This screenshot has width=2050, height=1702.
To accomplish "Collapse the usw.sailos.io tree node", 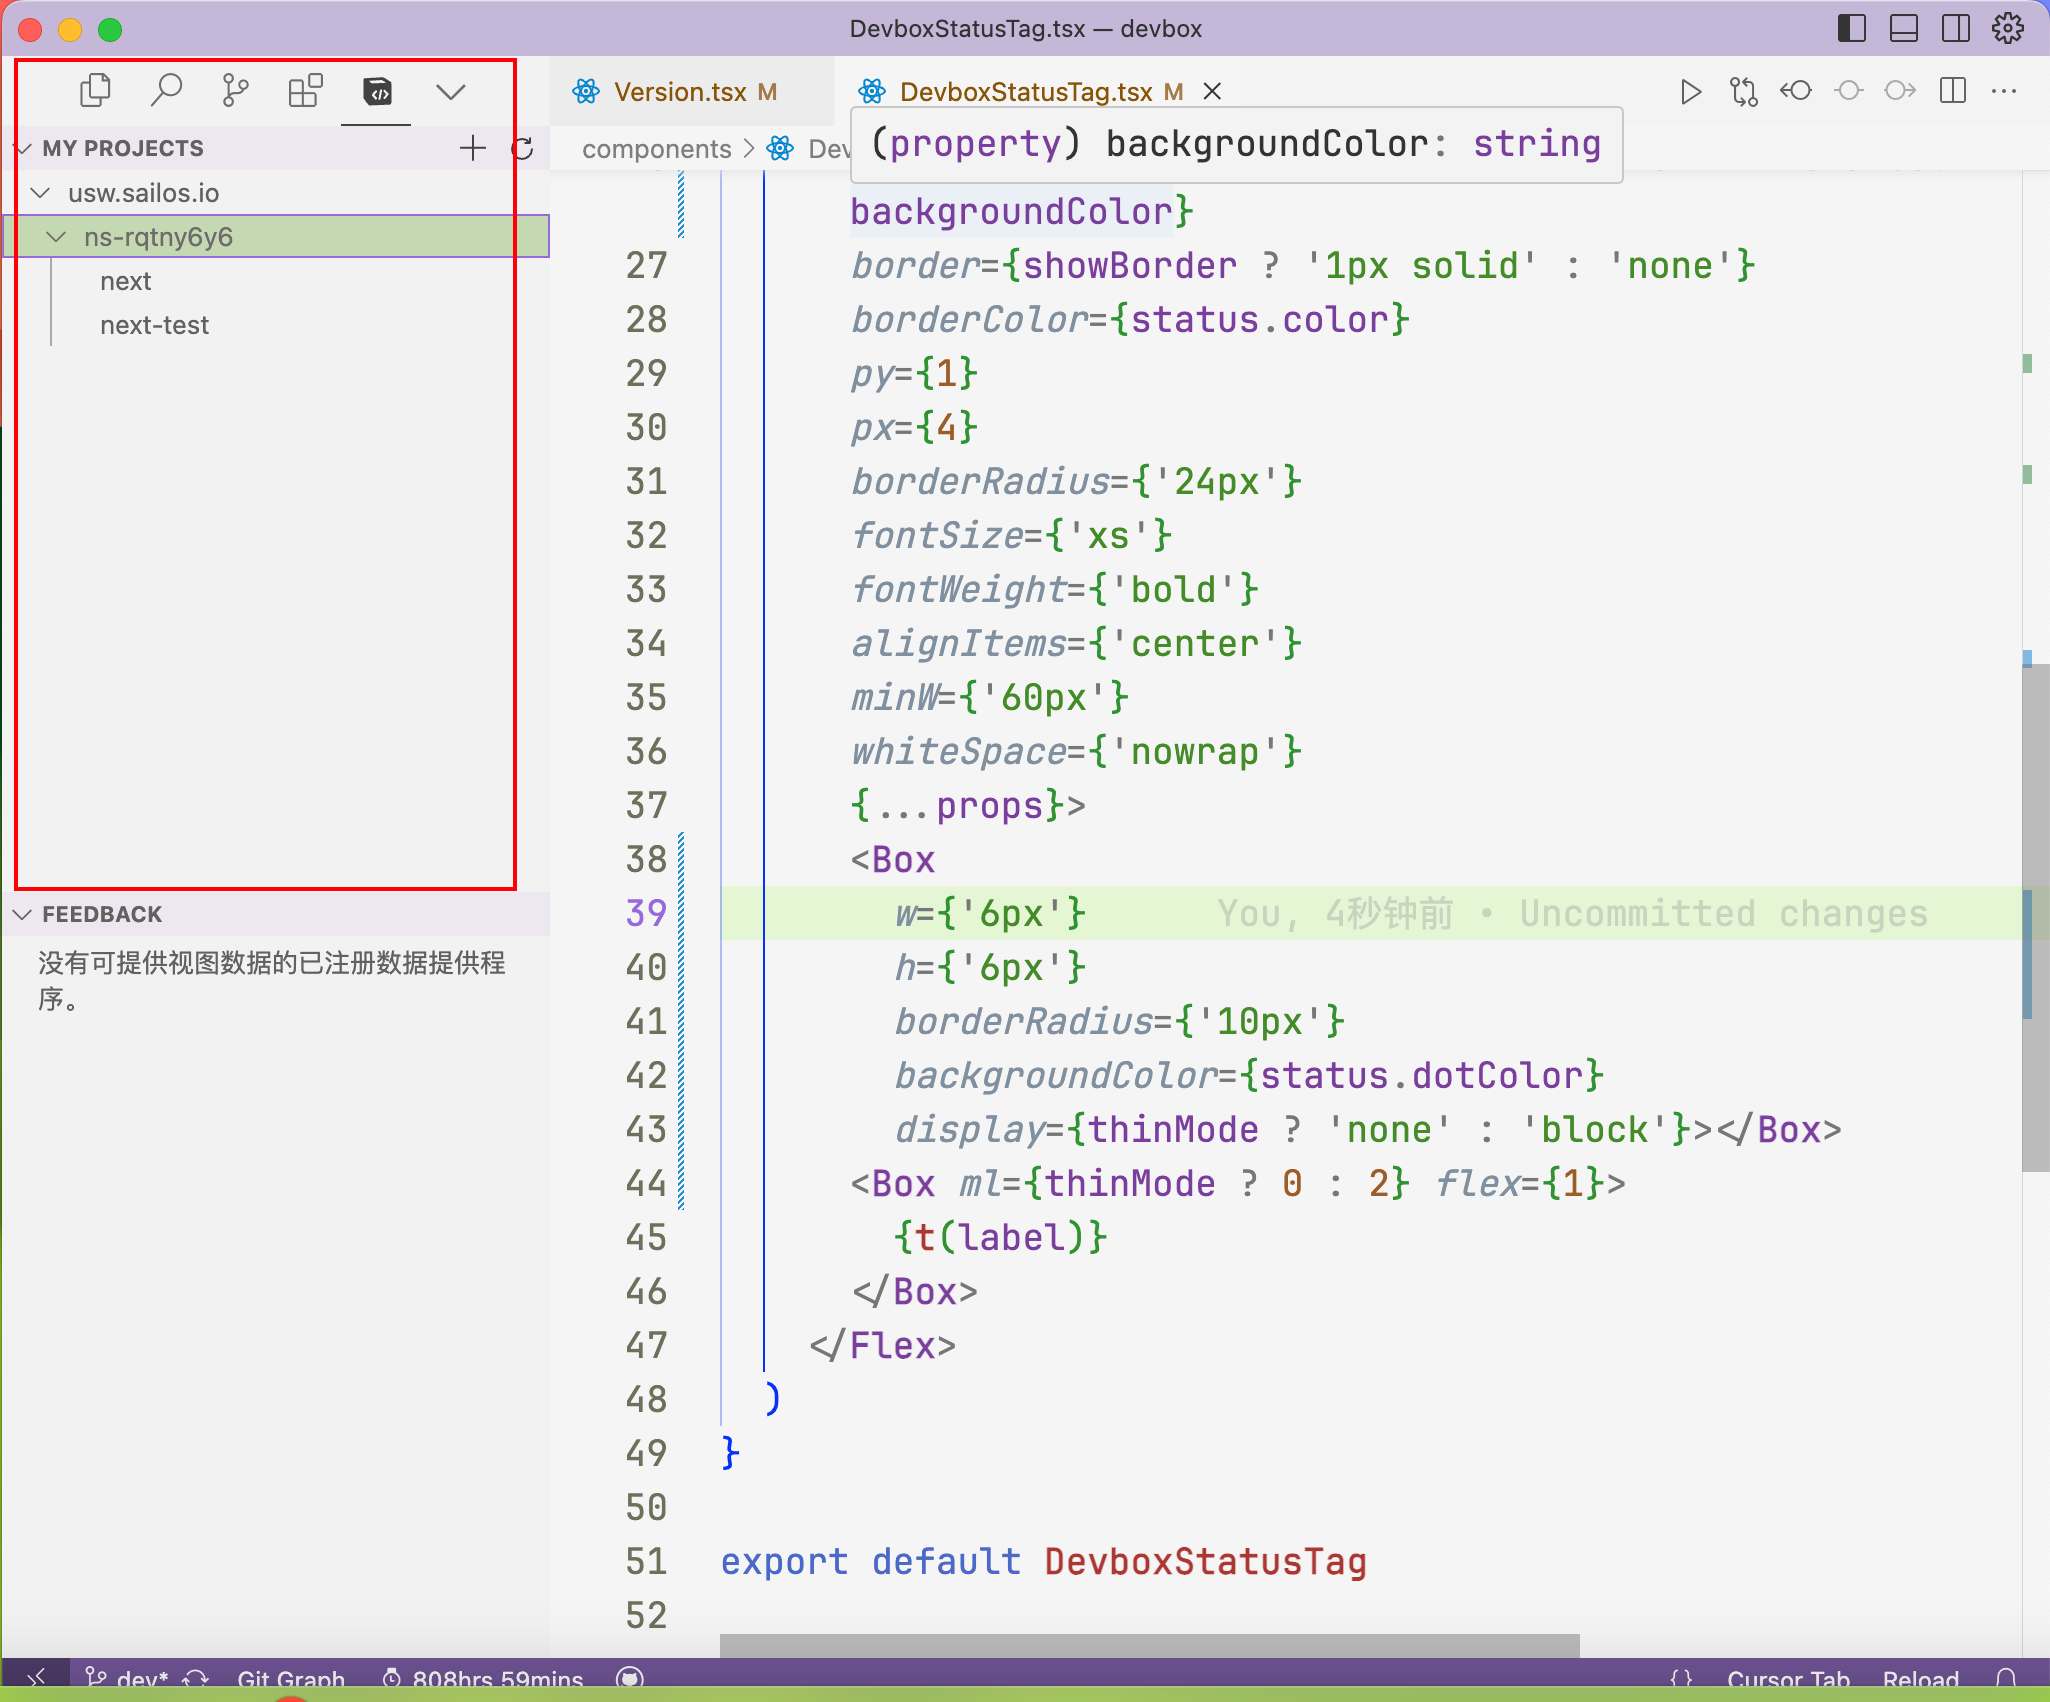I will [x=41, y=192].
